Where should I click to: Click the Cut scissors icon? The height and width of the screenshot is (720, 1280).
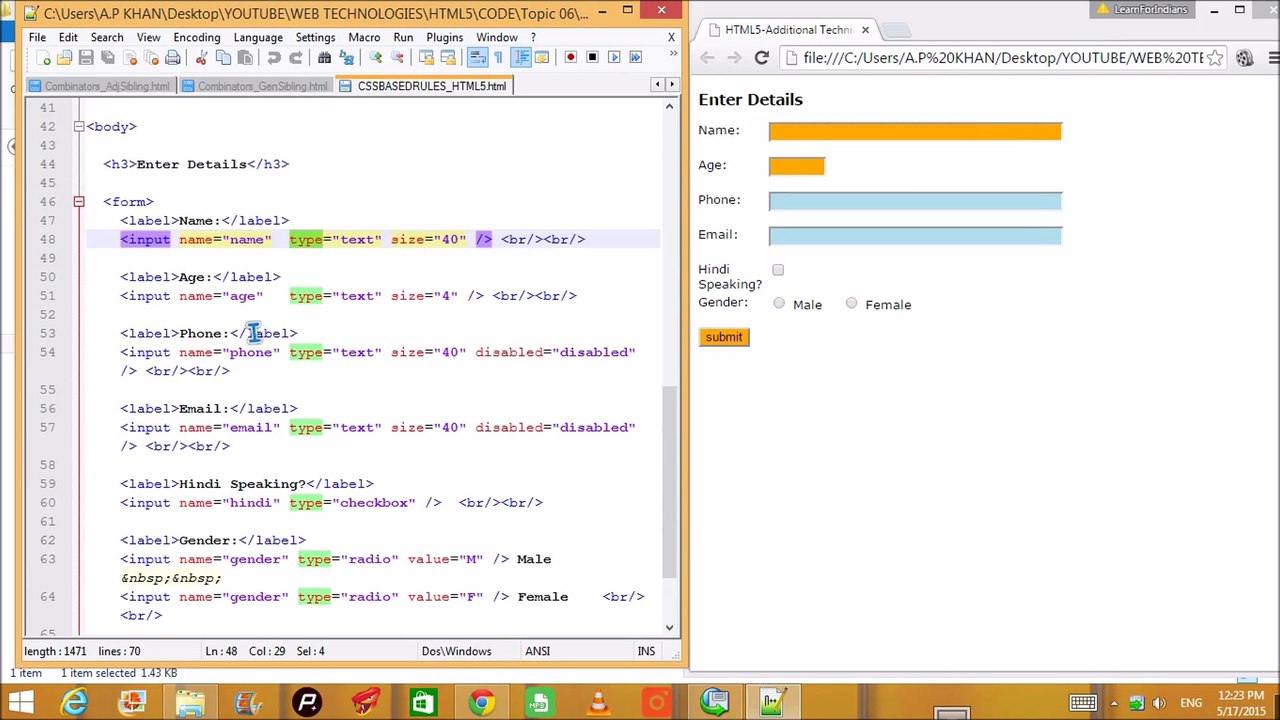(x=201, y=57)
